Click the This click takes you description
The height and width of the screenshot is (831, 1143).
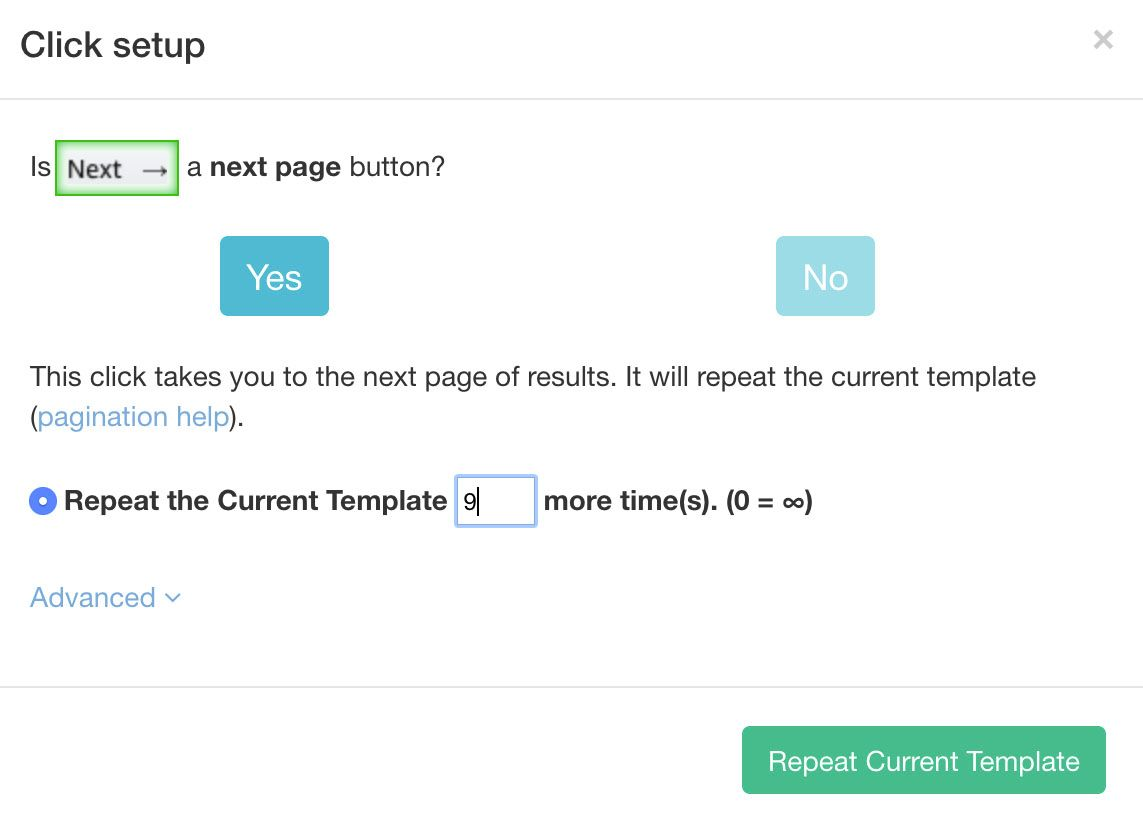533,397
